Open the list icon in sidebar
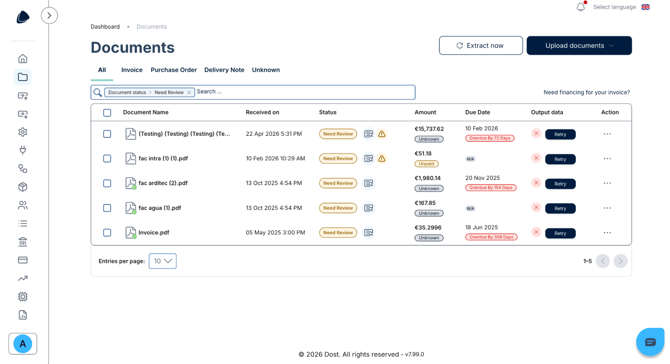This screenshot has width=670, height=364. pos(23,223)
